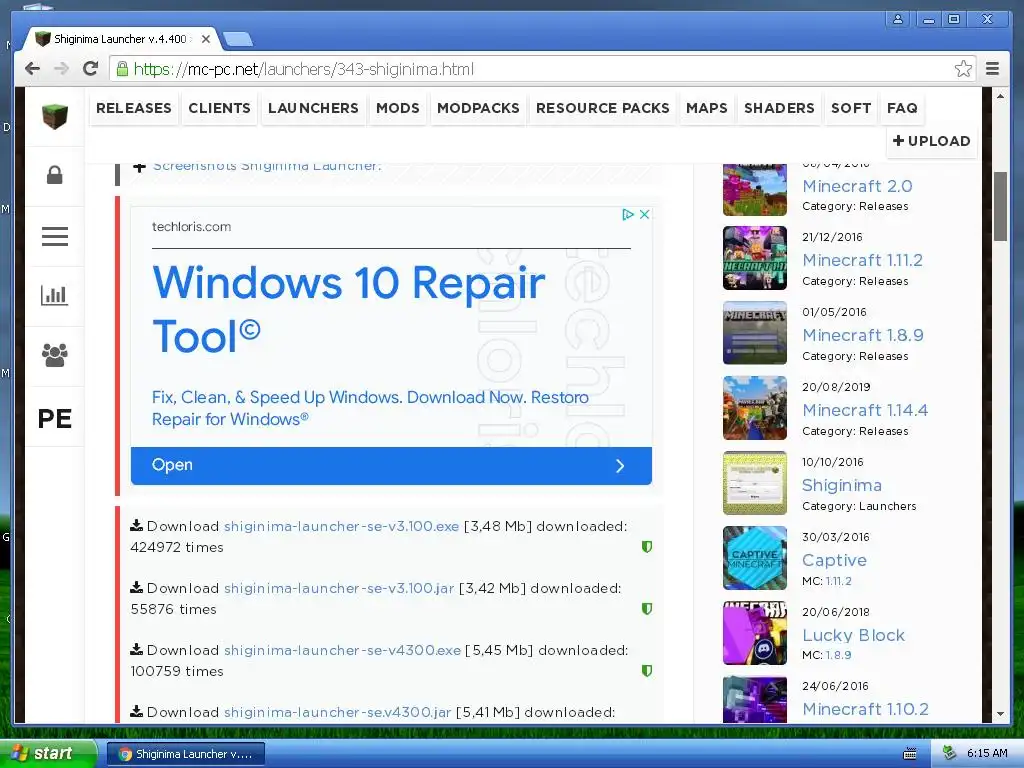Click the Minecraft 1.14.4 thumbnail image
Image resolution: width=1024 pixels, height=768 pixels.
(754, 408)
